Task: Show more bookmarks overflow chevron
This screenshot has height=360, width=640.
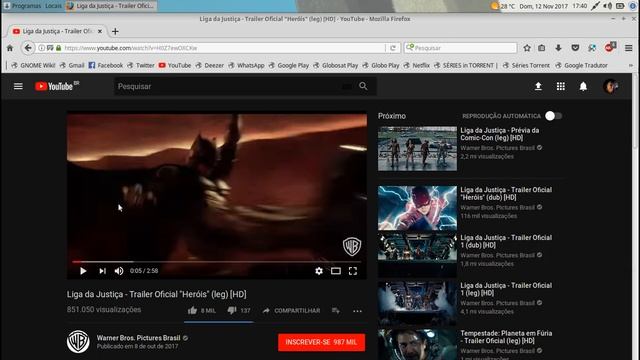Action: 631,65
